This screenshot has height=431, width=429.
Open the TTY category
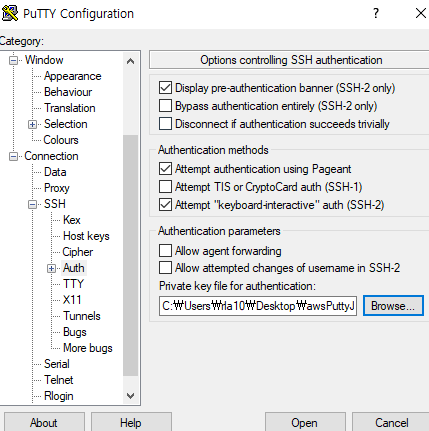click(x=73, y=284)
